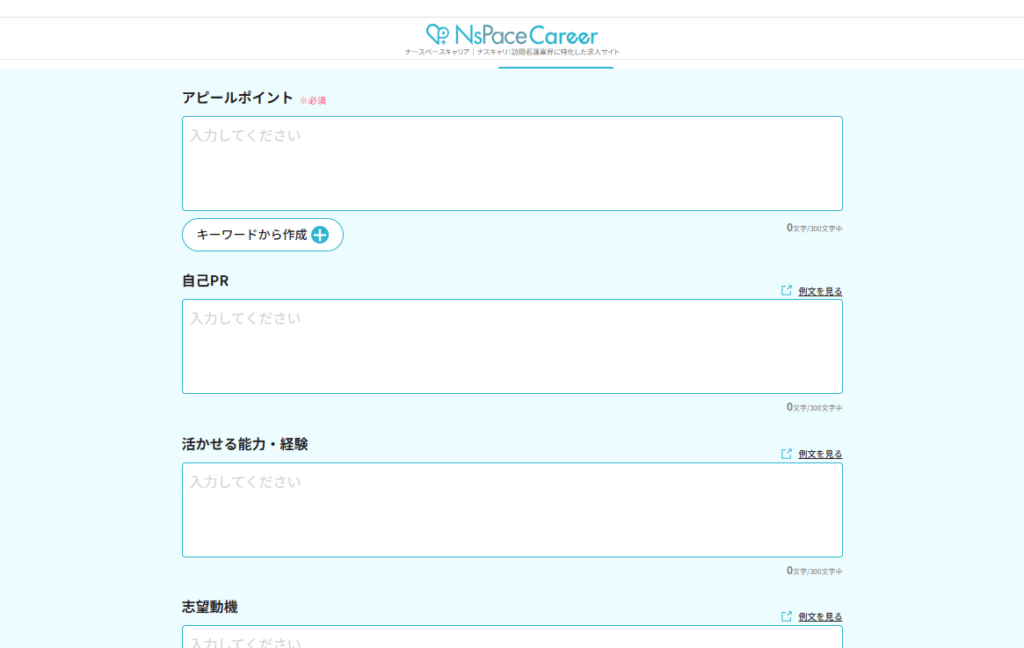Open 例文を見る link beside 志望動機
Screen dimensions: 1024x648
click(x=820, y=617)
